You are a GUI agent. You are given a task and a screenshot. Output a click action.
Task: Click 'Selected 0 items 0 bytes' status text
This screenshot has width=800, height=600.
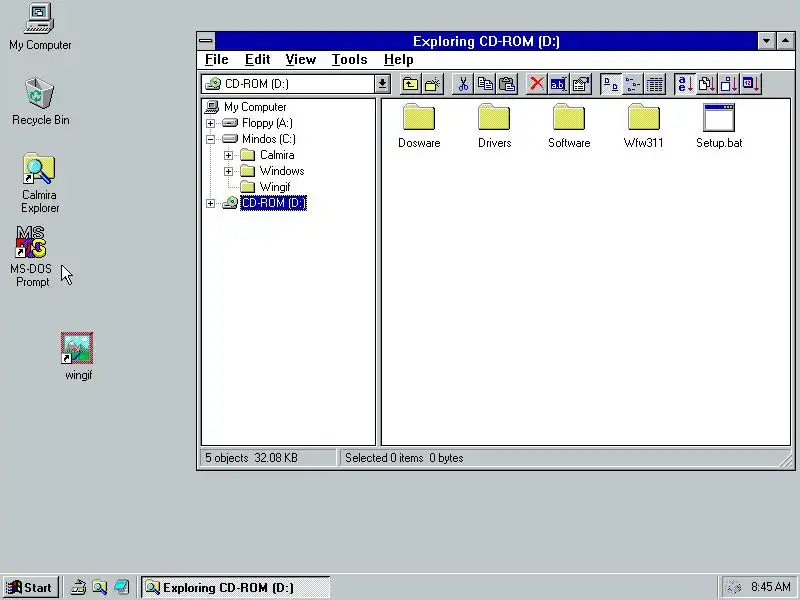click(404, 458)
